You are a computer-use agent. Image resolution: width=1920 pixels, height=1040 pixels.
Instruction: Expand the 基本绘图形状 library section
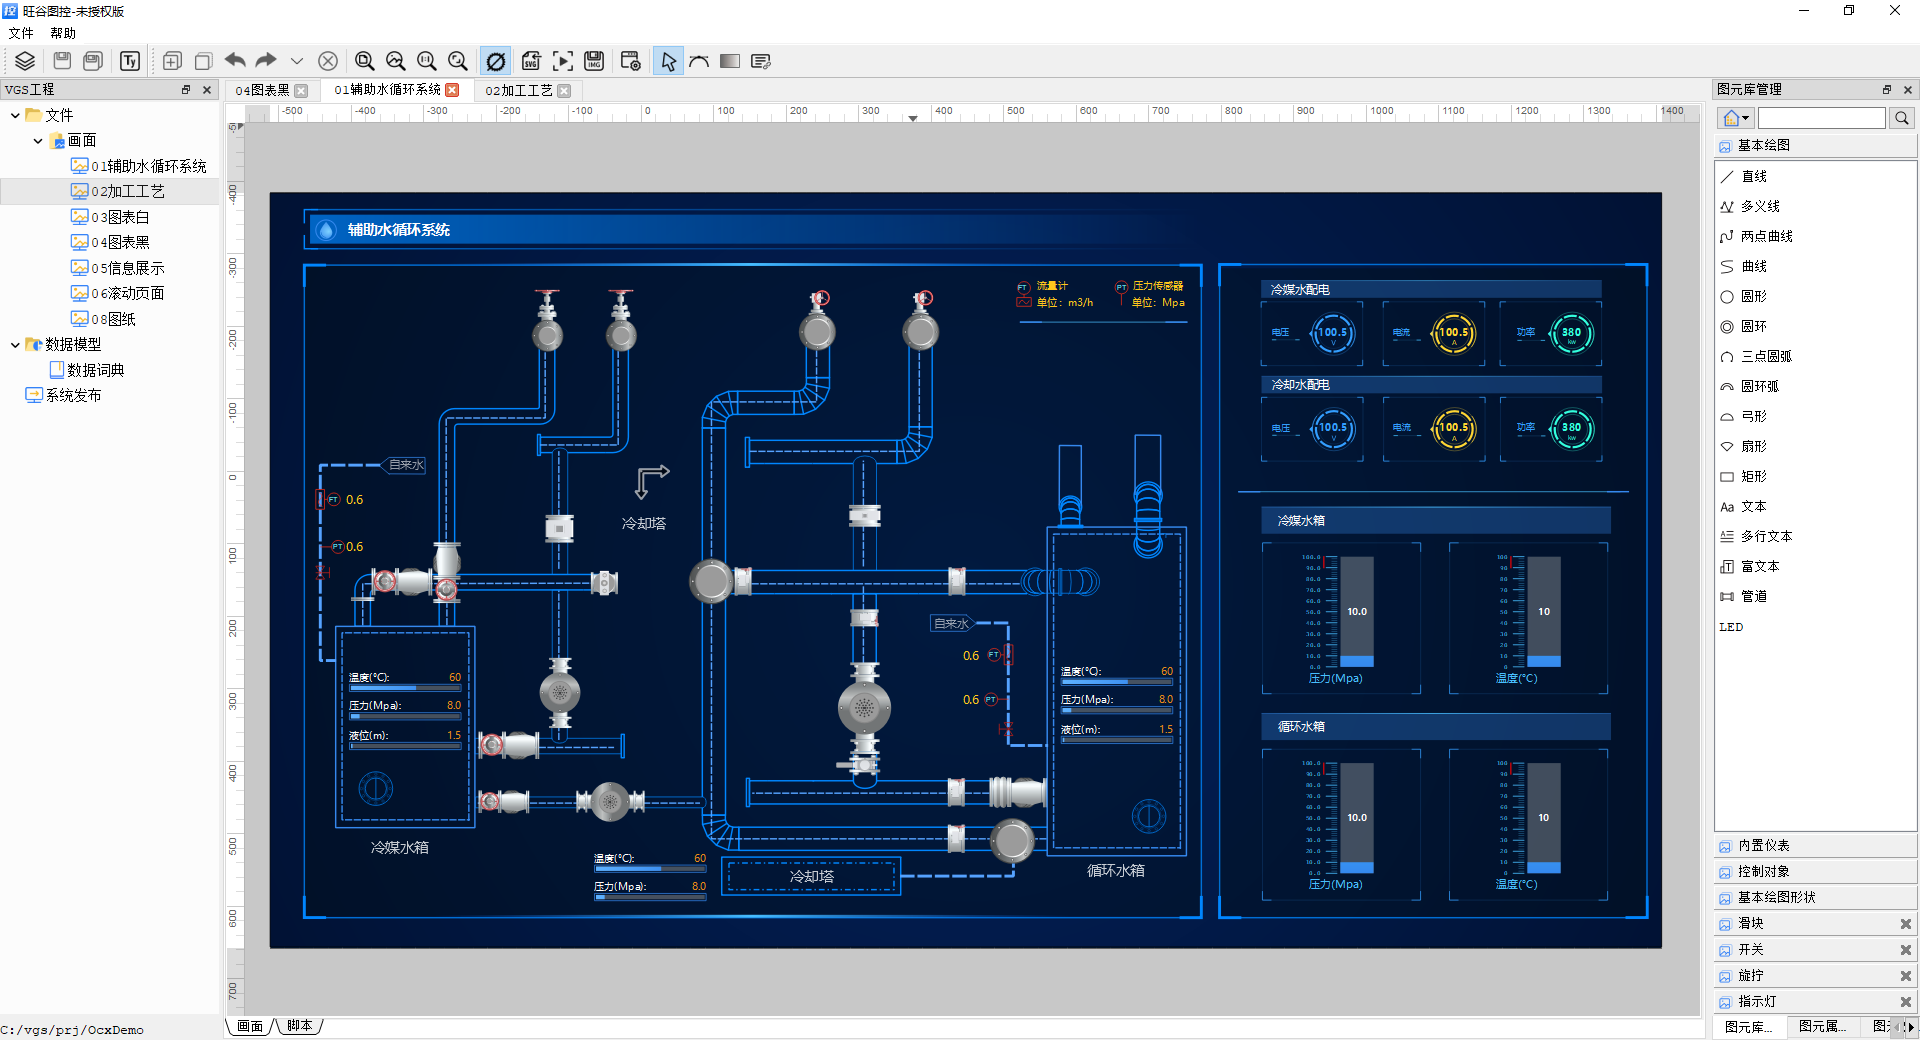click(1815, 898)
